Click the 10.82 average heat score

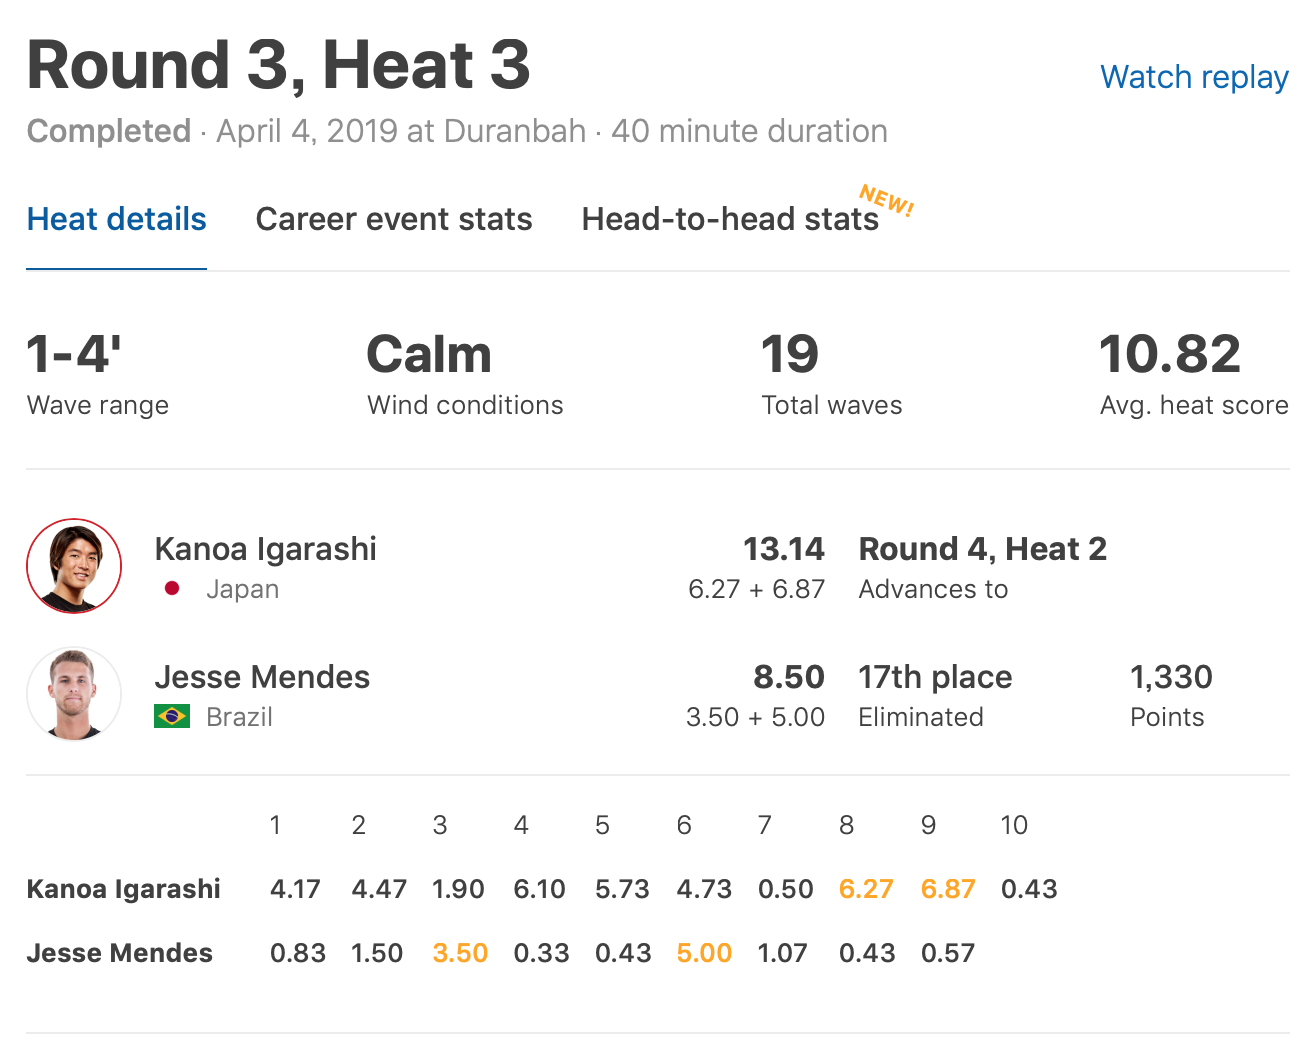click(1169, 355)
